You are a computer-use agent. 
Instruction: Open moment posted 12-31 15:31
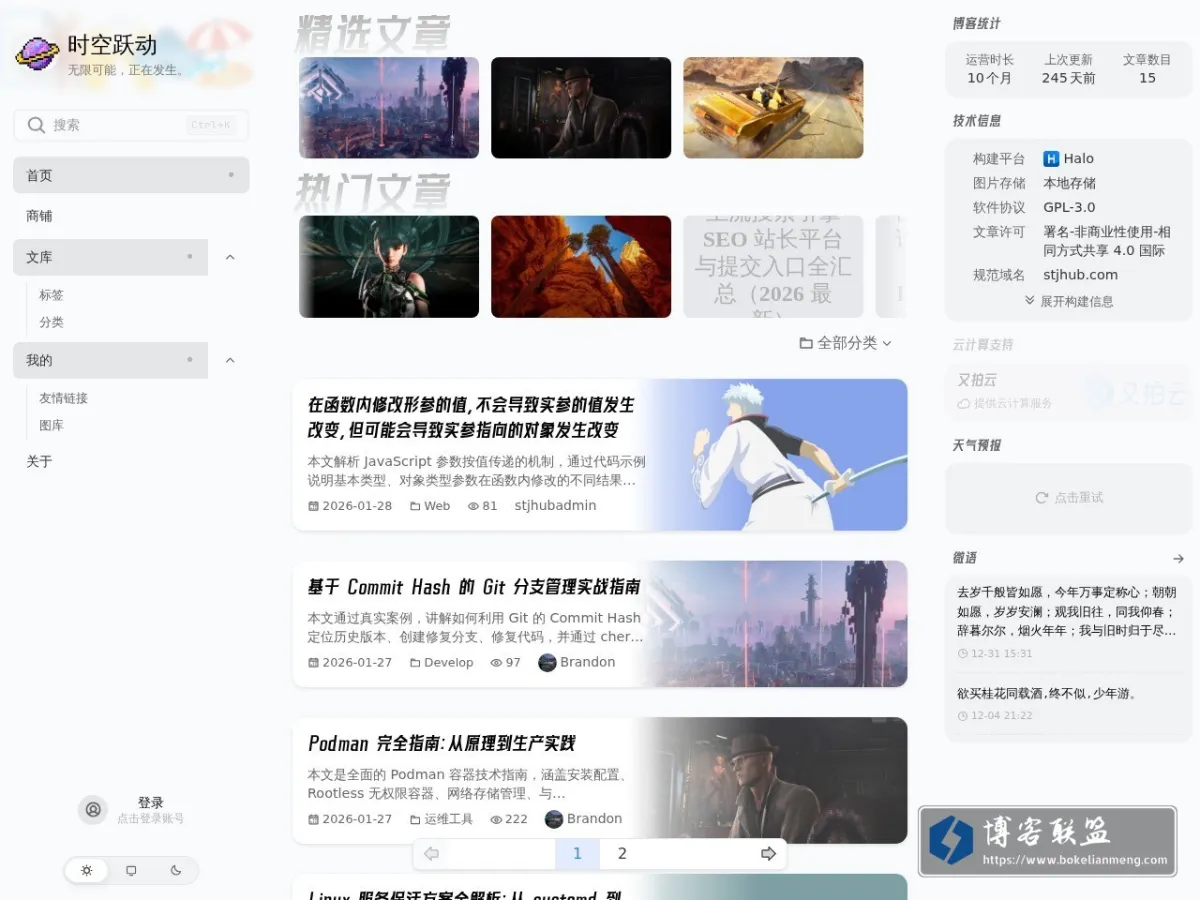click(x=1069, y=620)
